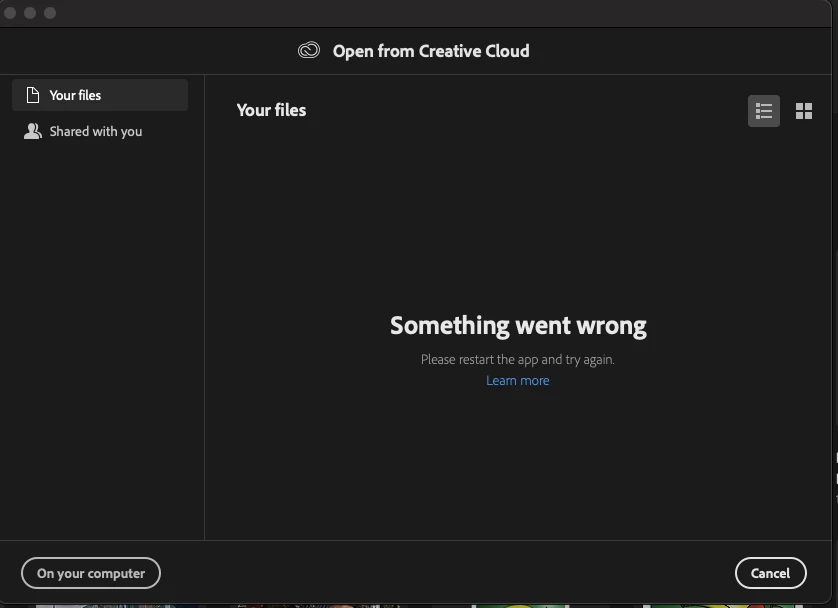
Task: Switch to list view
Action: [764, 111]
